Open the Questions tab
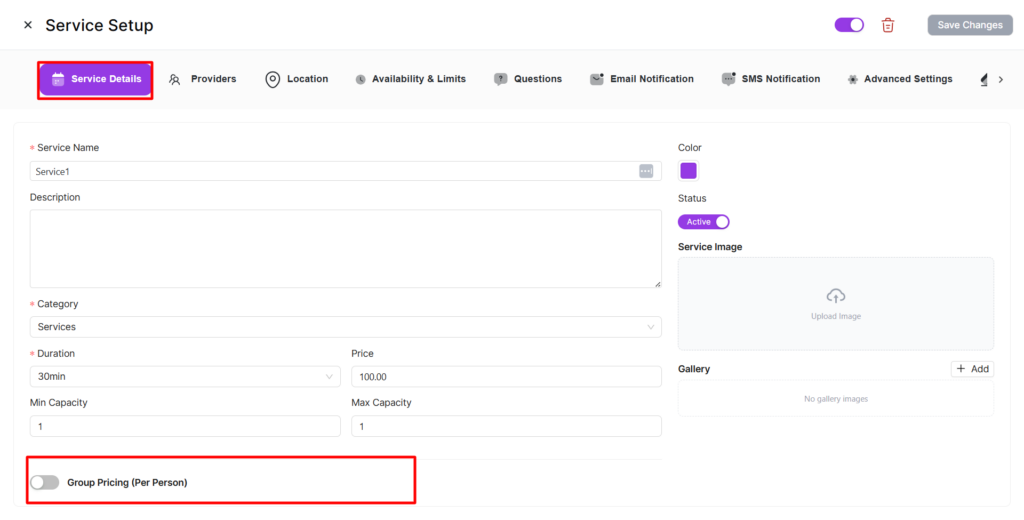 point(528,79)
